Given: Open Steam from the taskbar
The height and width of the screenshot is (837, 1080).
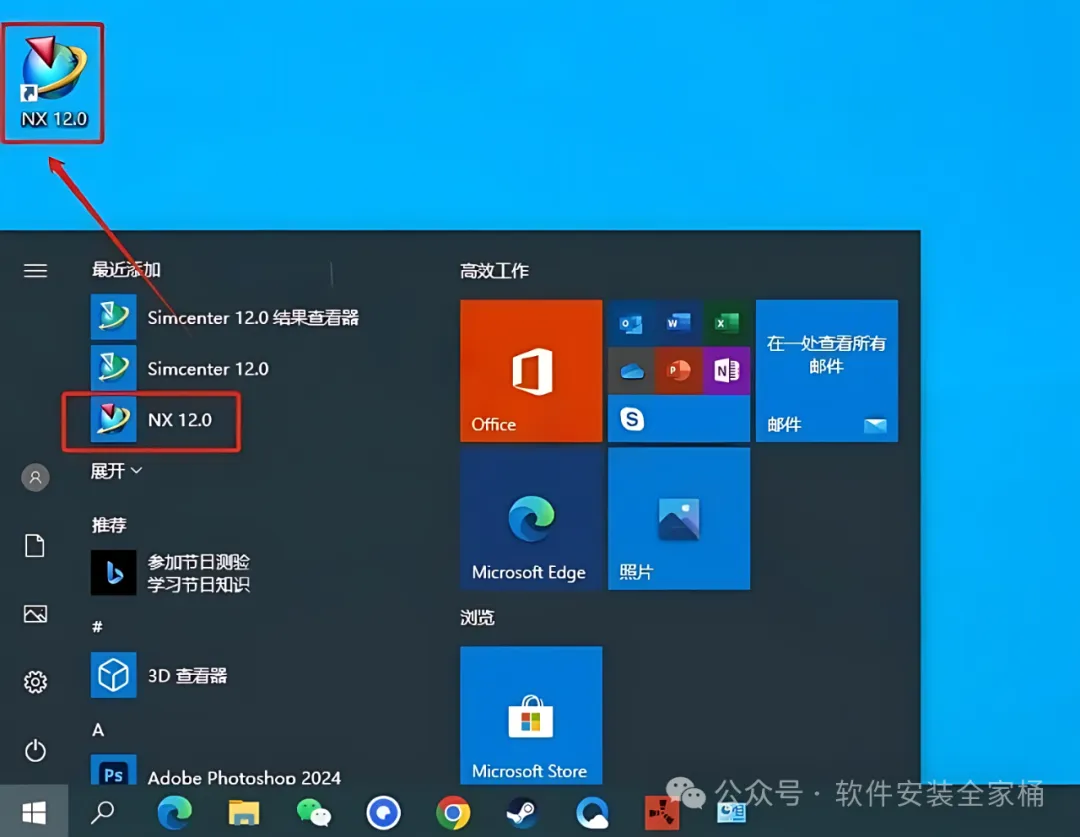Looking at the screenshot, I should (522, 814).
